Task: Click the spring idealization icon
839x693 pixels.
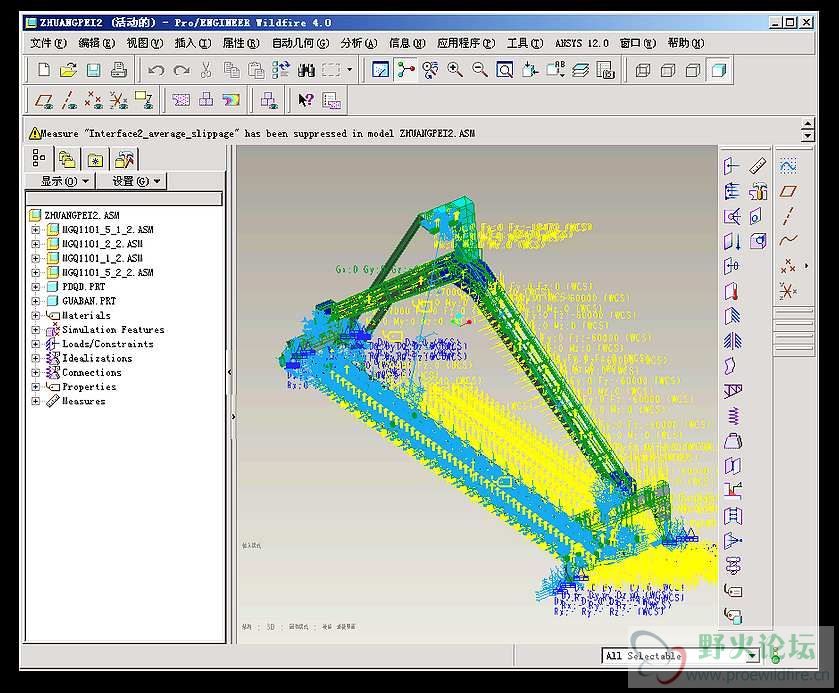Action: pyautogui.click(x=733, y=416)
